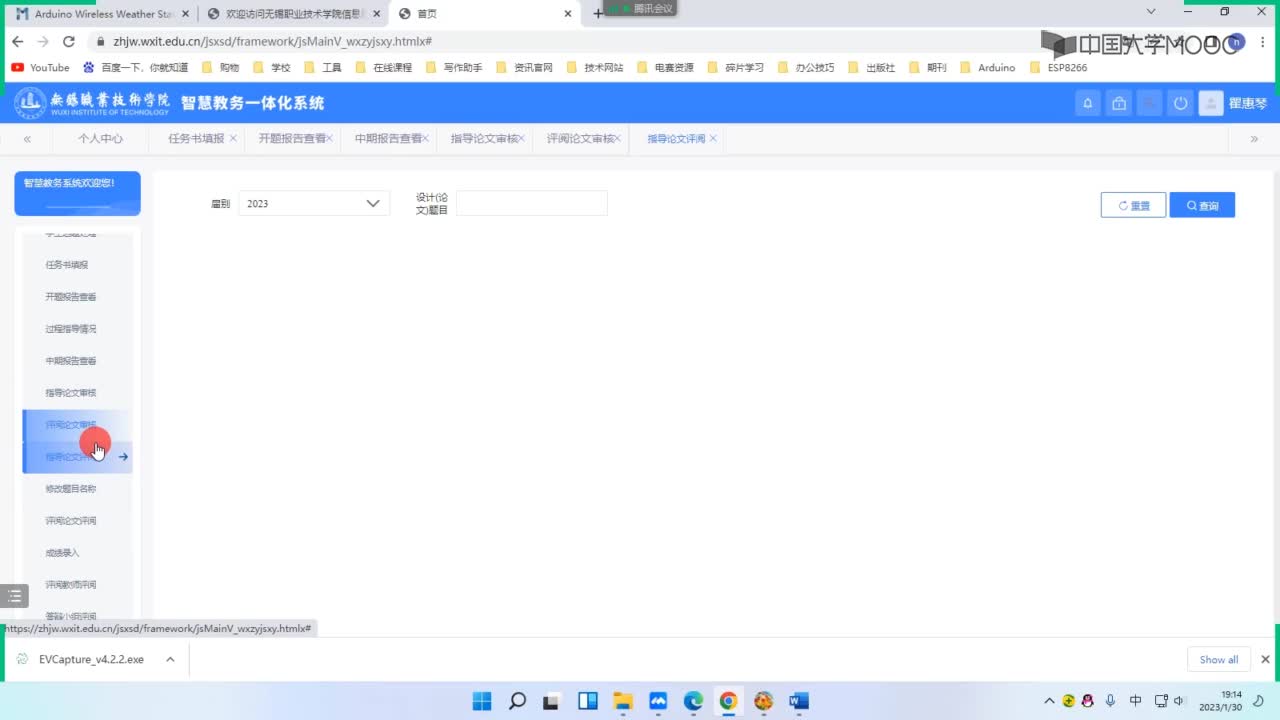
Task: Open 评阅论文评阅 in the sidebar menu
Action: tap(71, 521)
